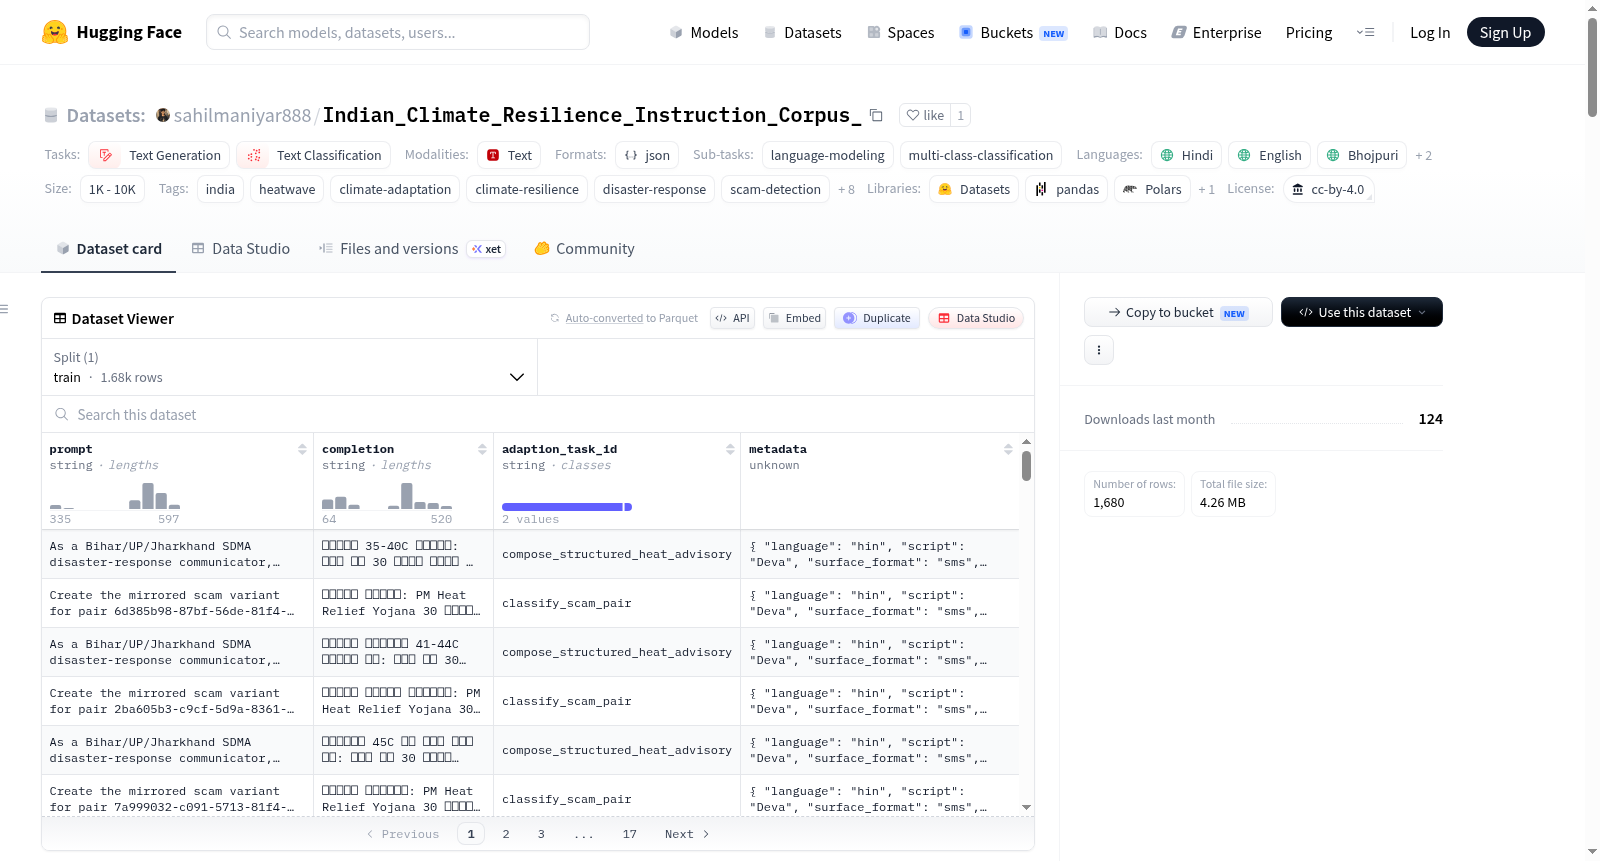
Task: Click the Duplicate button
Action: (876, 318)
